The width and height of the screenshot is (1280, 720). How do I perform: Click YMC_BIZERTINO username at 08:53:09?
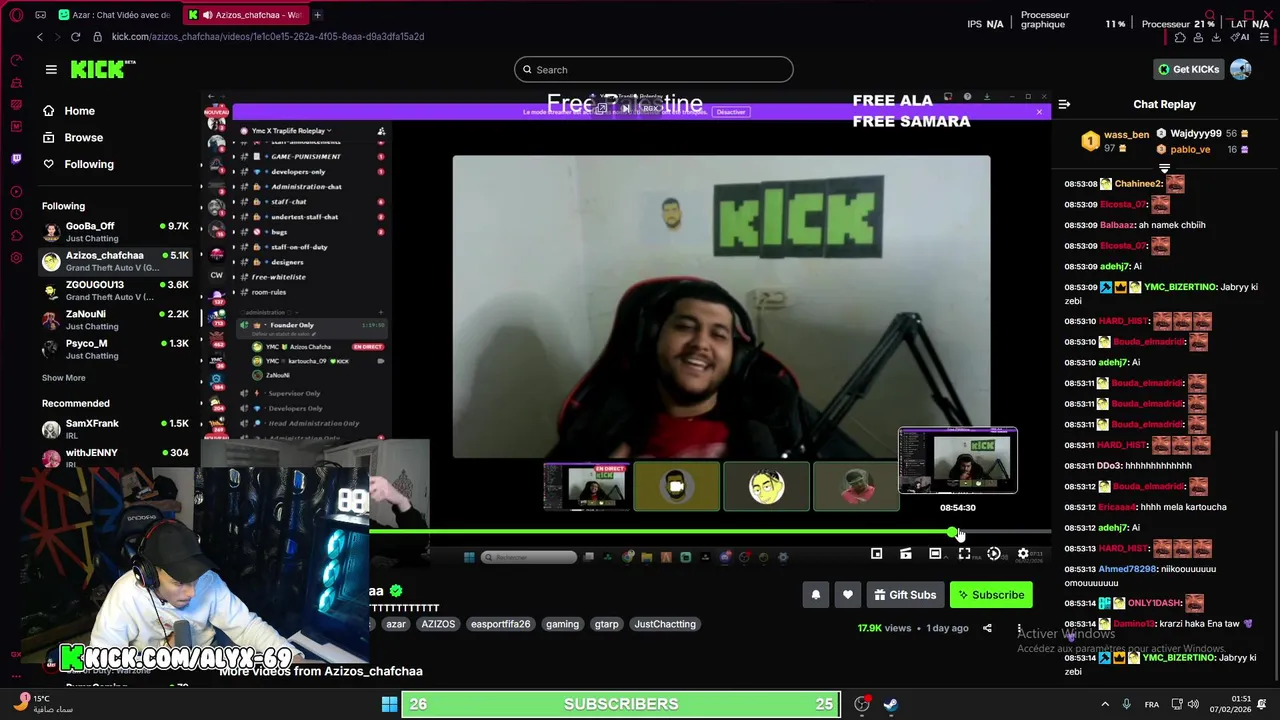click(x=1180, y=287)
